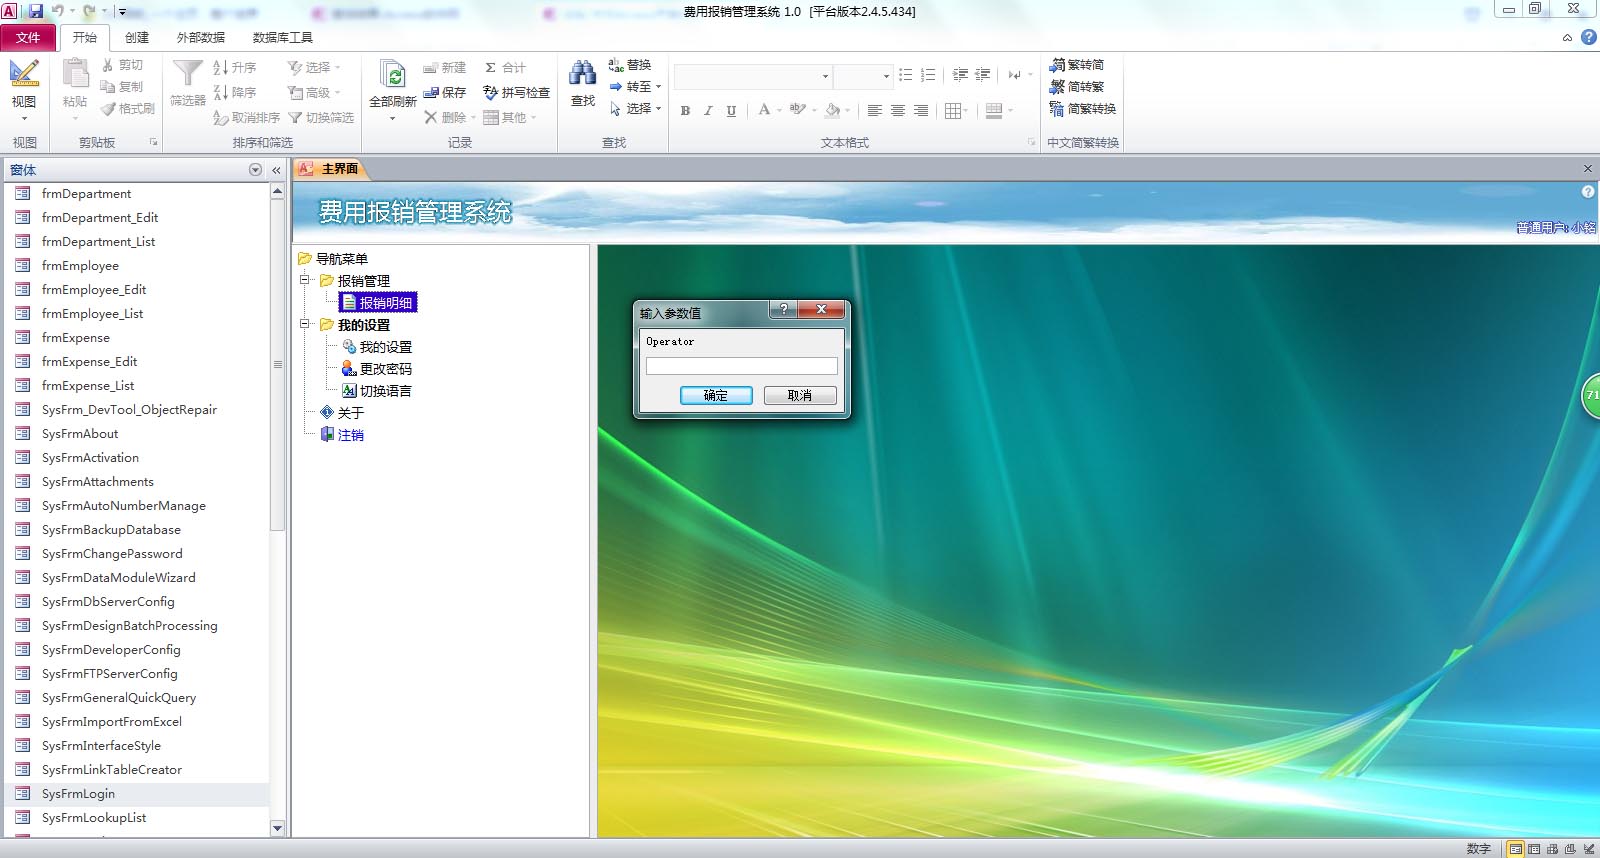The width and height of the screenshot is (1600, 858).
Task: Switch to the 创建 Create tab
Action: pyautogui.click(x=137, y=37)
